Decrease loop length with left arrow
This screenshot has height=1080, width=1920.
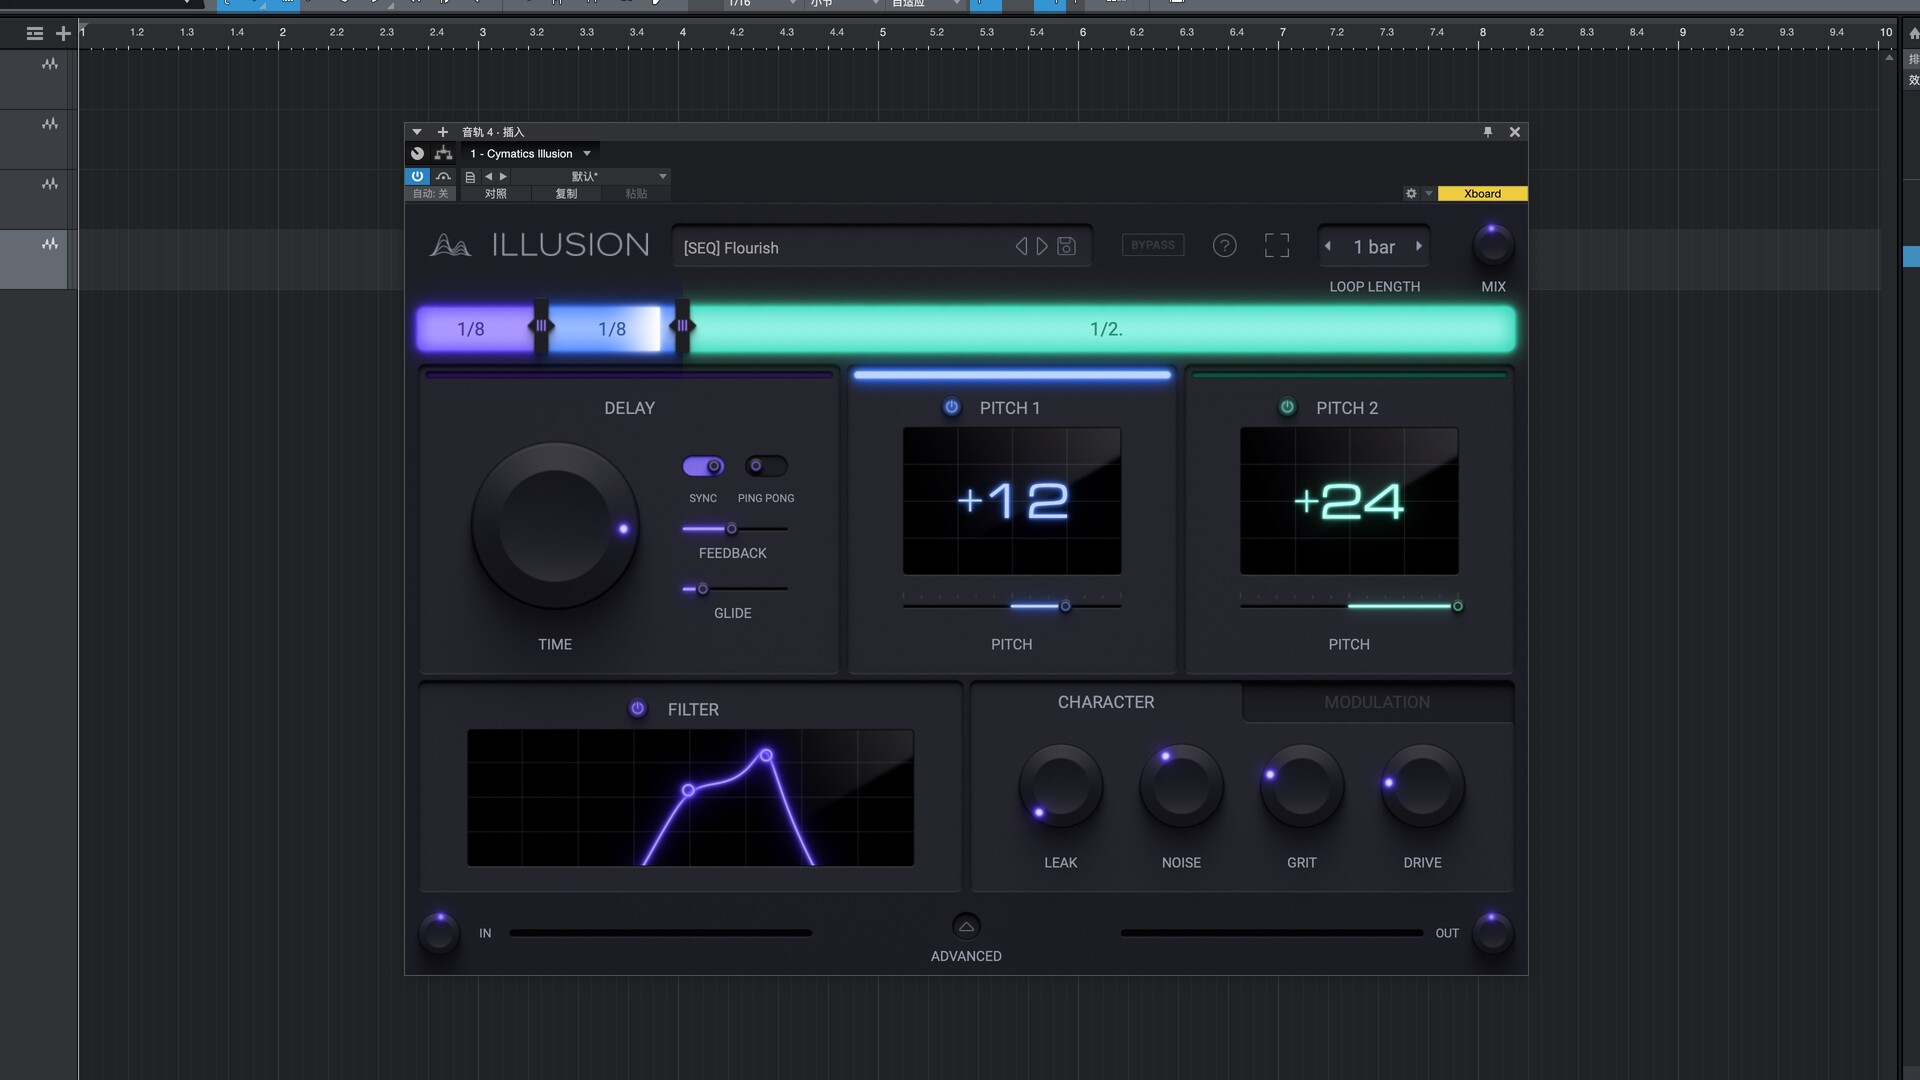tap(1328, 246)
